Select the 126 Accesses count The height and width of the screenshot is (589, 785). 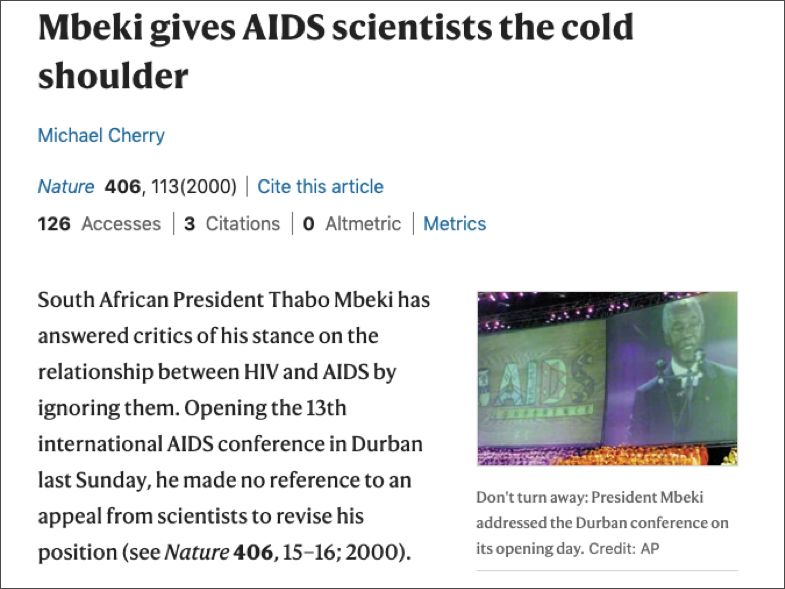(x=99, y=223)
